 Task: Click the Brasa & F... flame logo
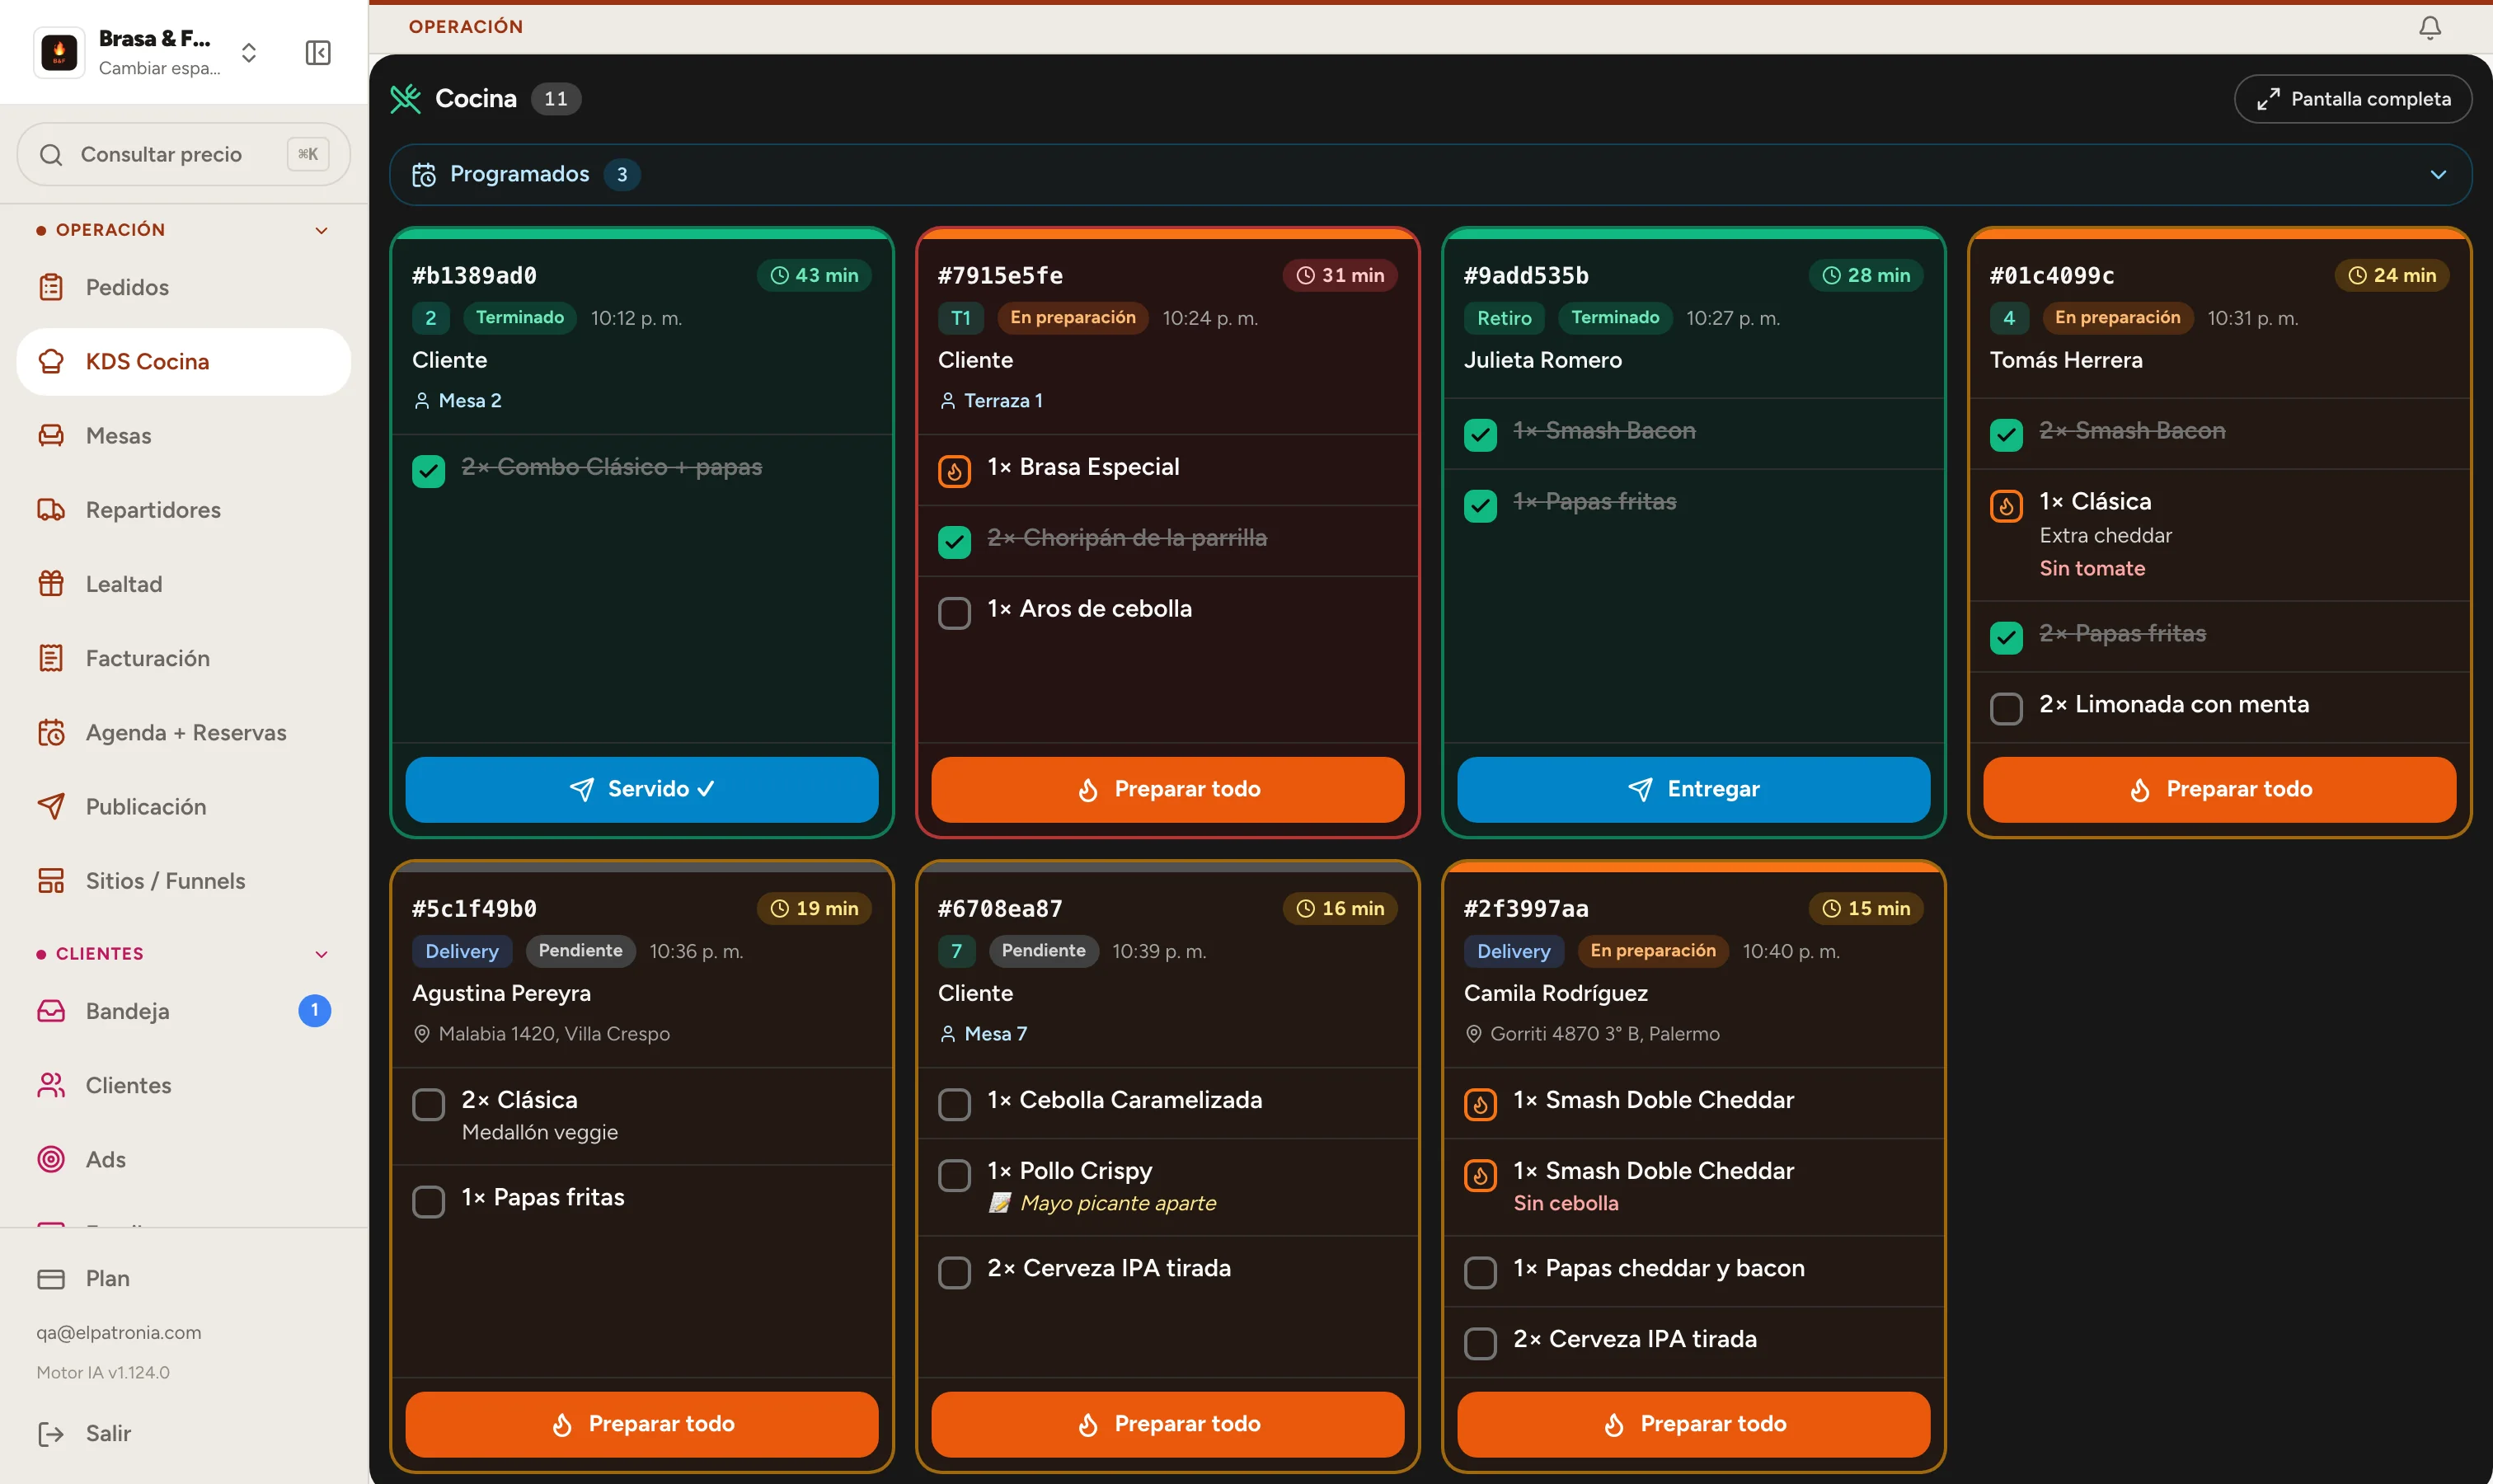coord(59,53)
